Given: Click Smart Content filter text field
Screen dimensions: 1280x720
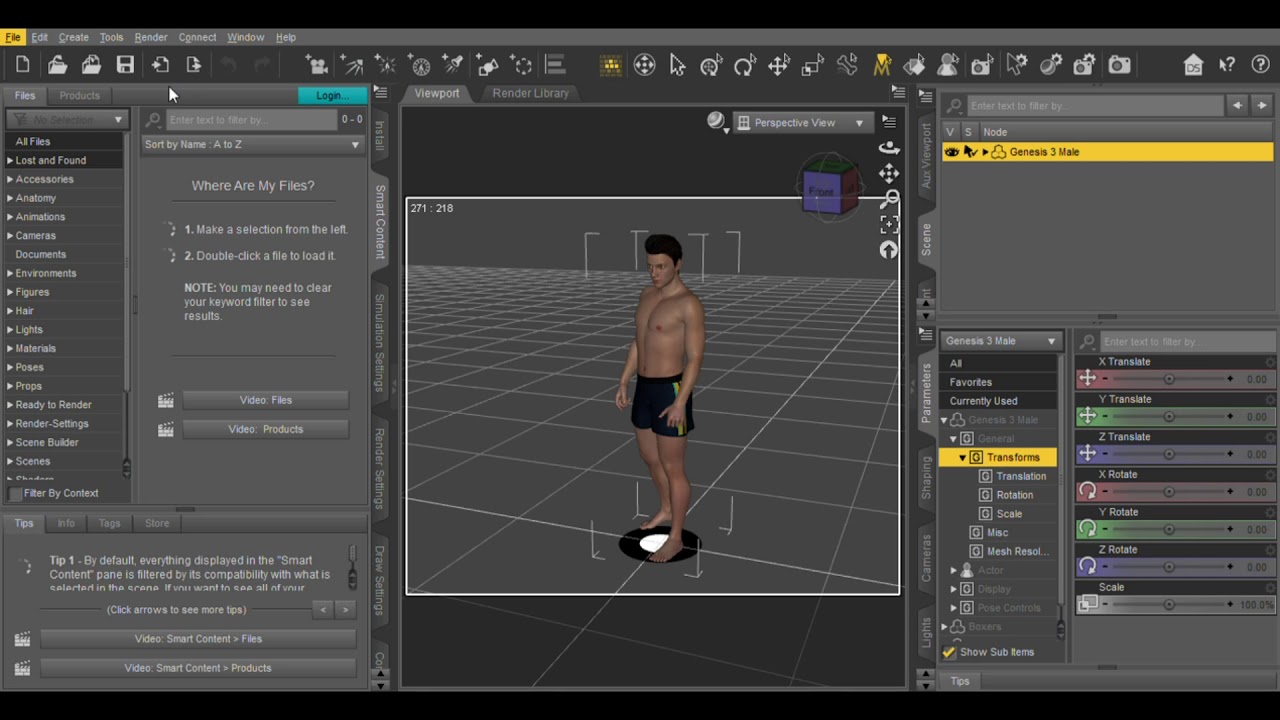Looking at the screenshot, I should tap(252, 120).
